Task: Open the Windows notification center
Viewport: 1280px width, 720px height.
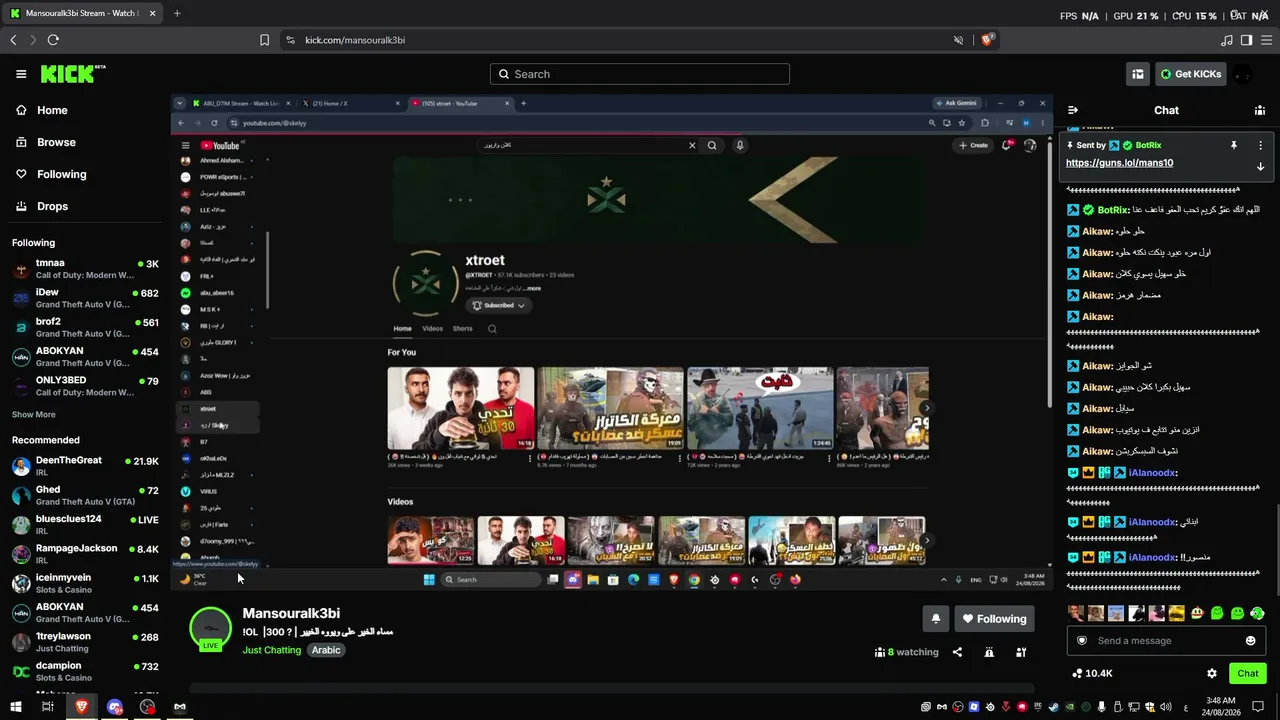Action: tap(1258, 707)
